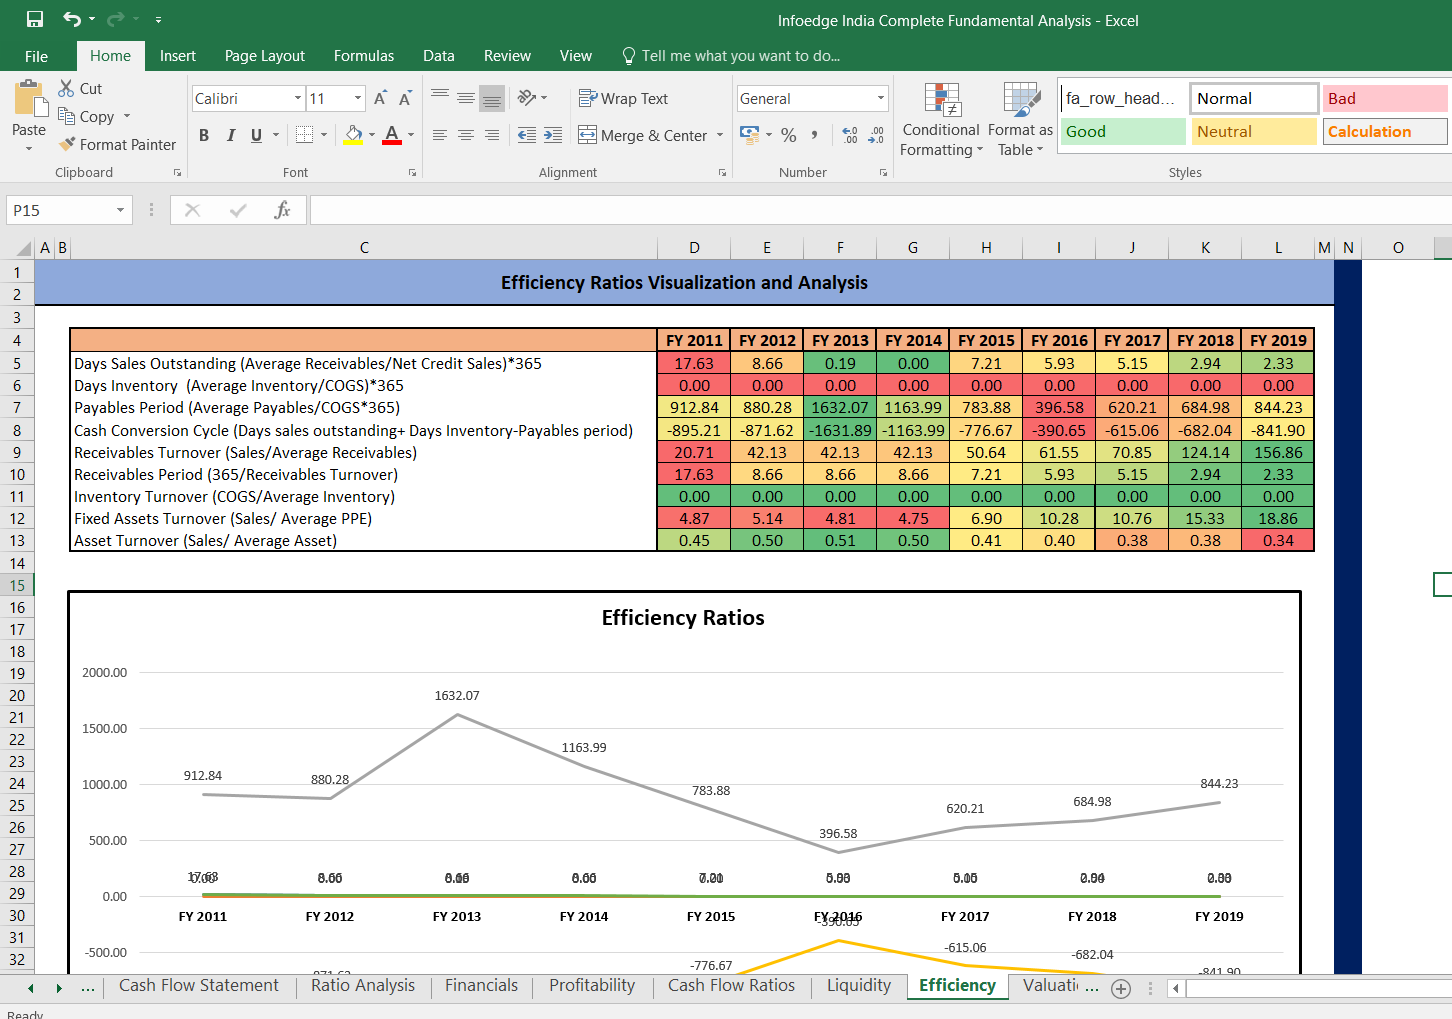1452x1019 pixels.
Task: Toggle italic formatting
Action: (x=230, y=135)
